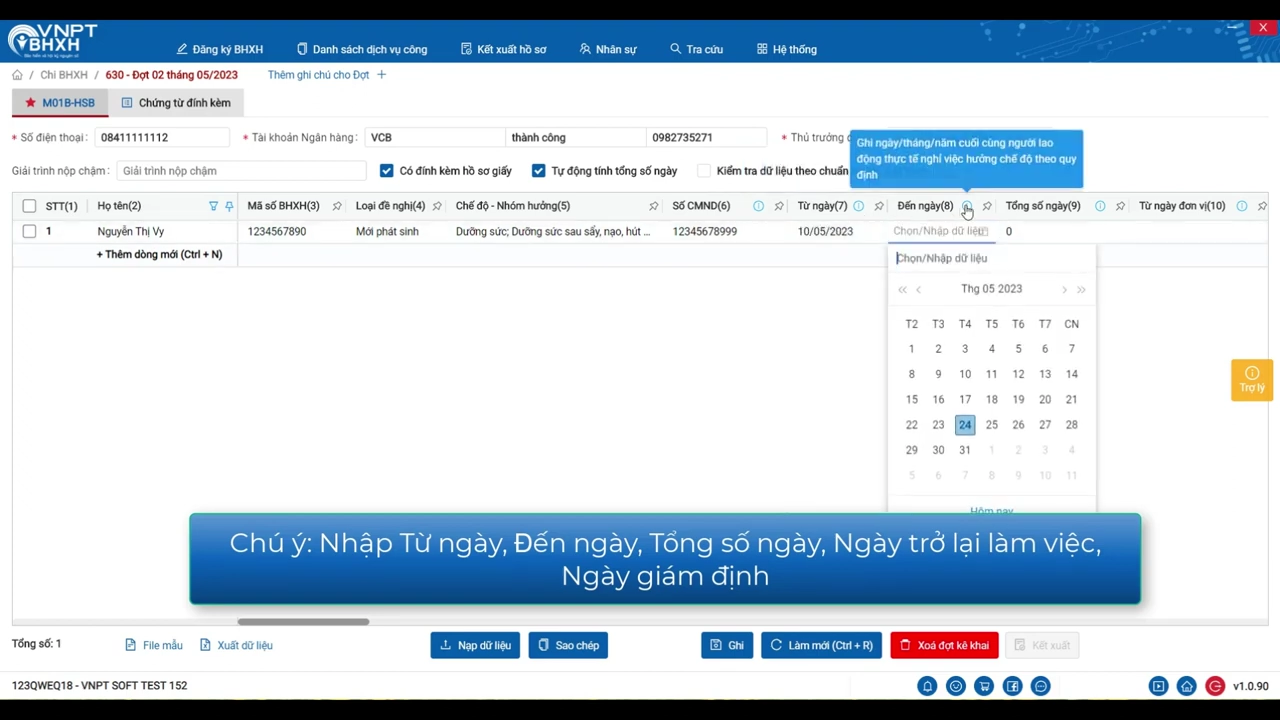
Task: Click the filter icon in Họ tên column
Action: click(213, 206)
